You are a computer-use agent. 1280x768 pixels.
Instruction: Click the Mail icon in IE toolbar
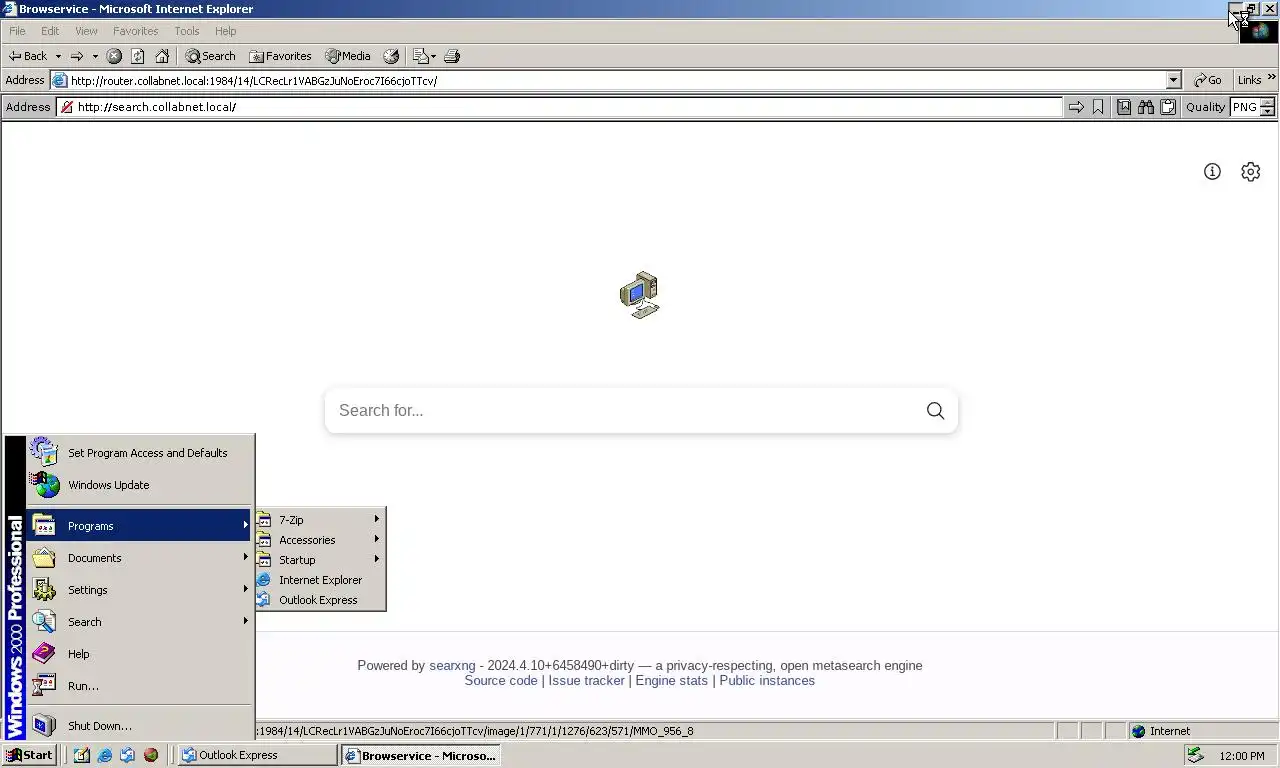[420, 56]
